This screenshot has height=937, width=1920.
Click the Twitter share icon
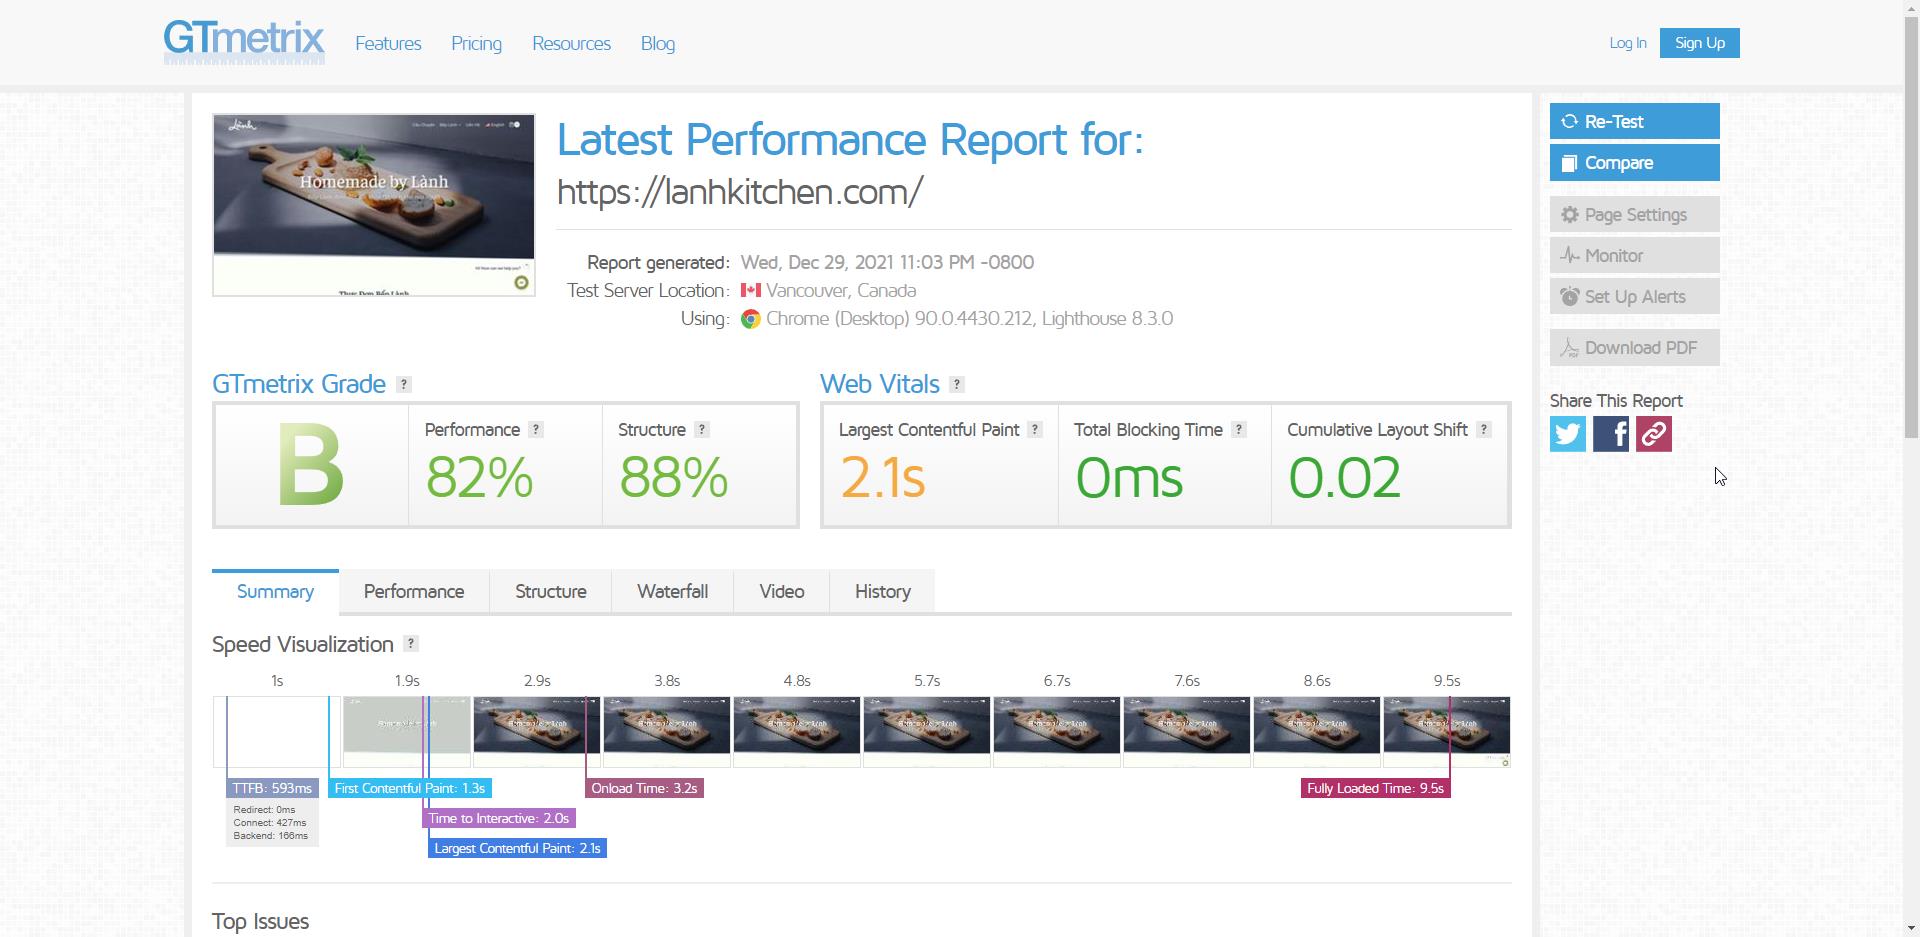pyautogui.click(x=1567, y=434)
